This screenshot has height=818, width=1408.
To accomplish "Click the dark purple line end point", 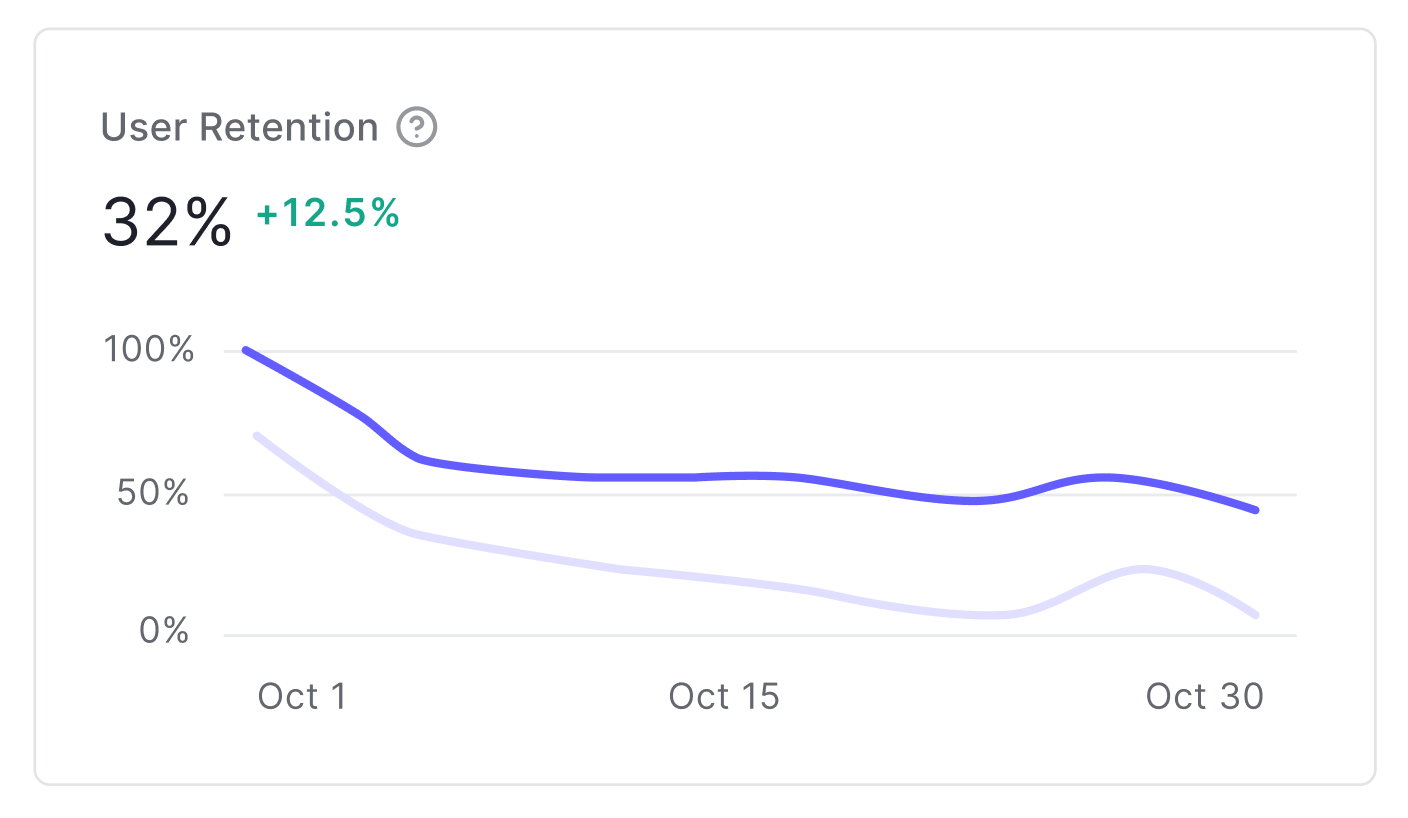I will (x=1255, y=510).
